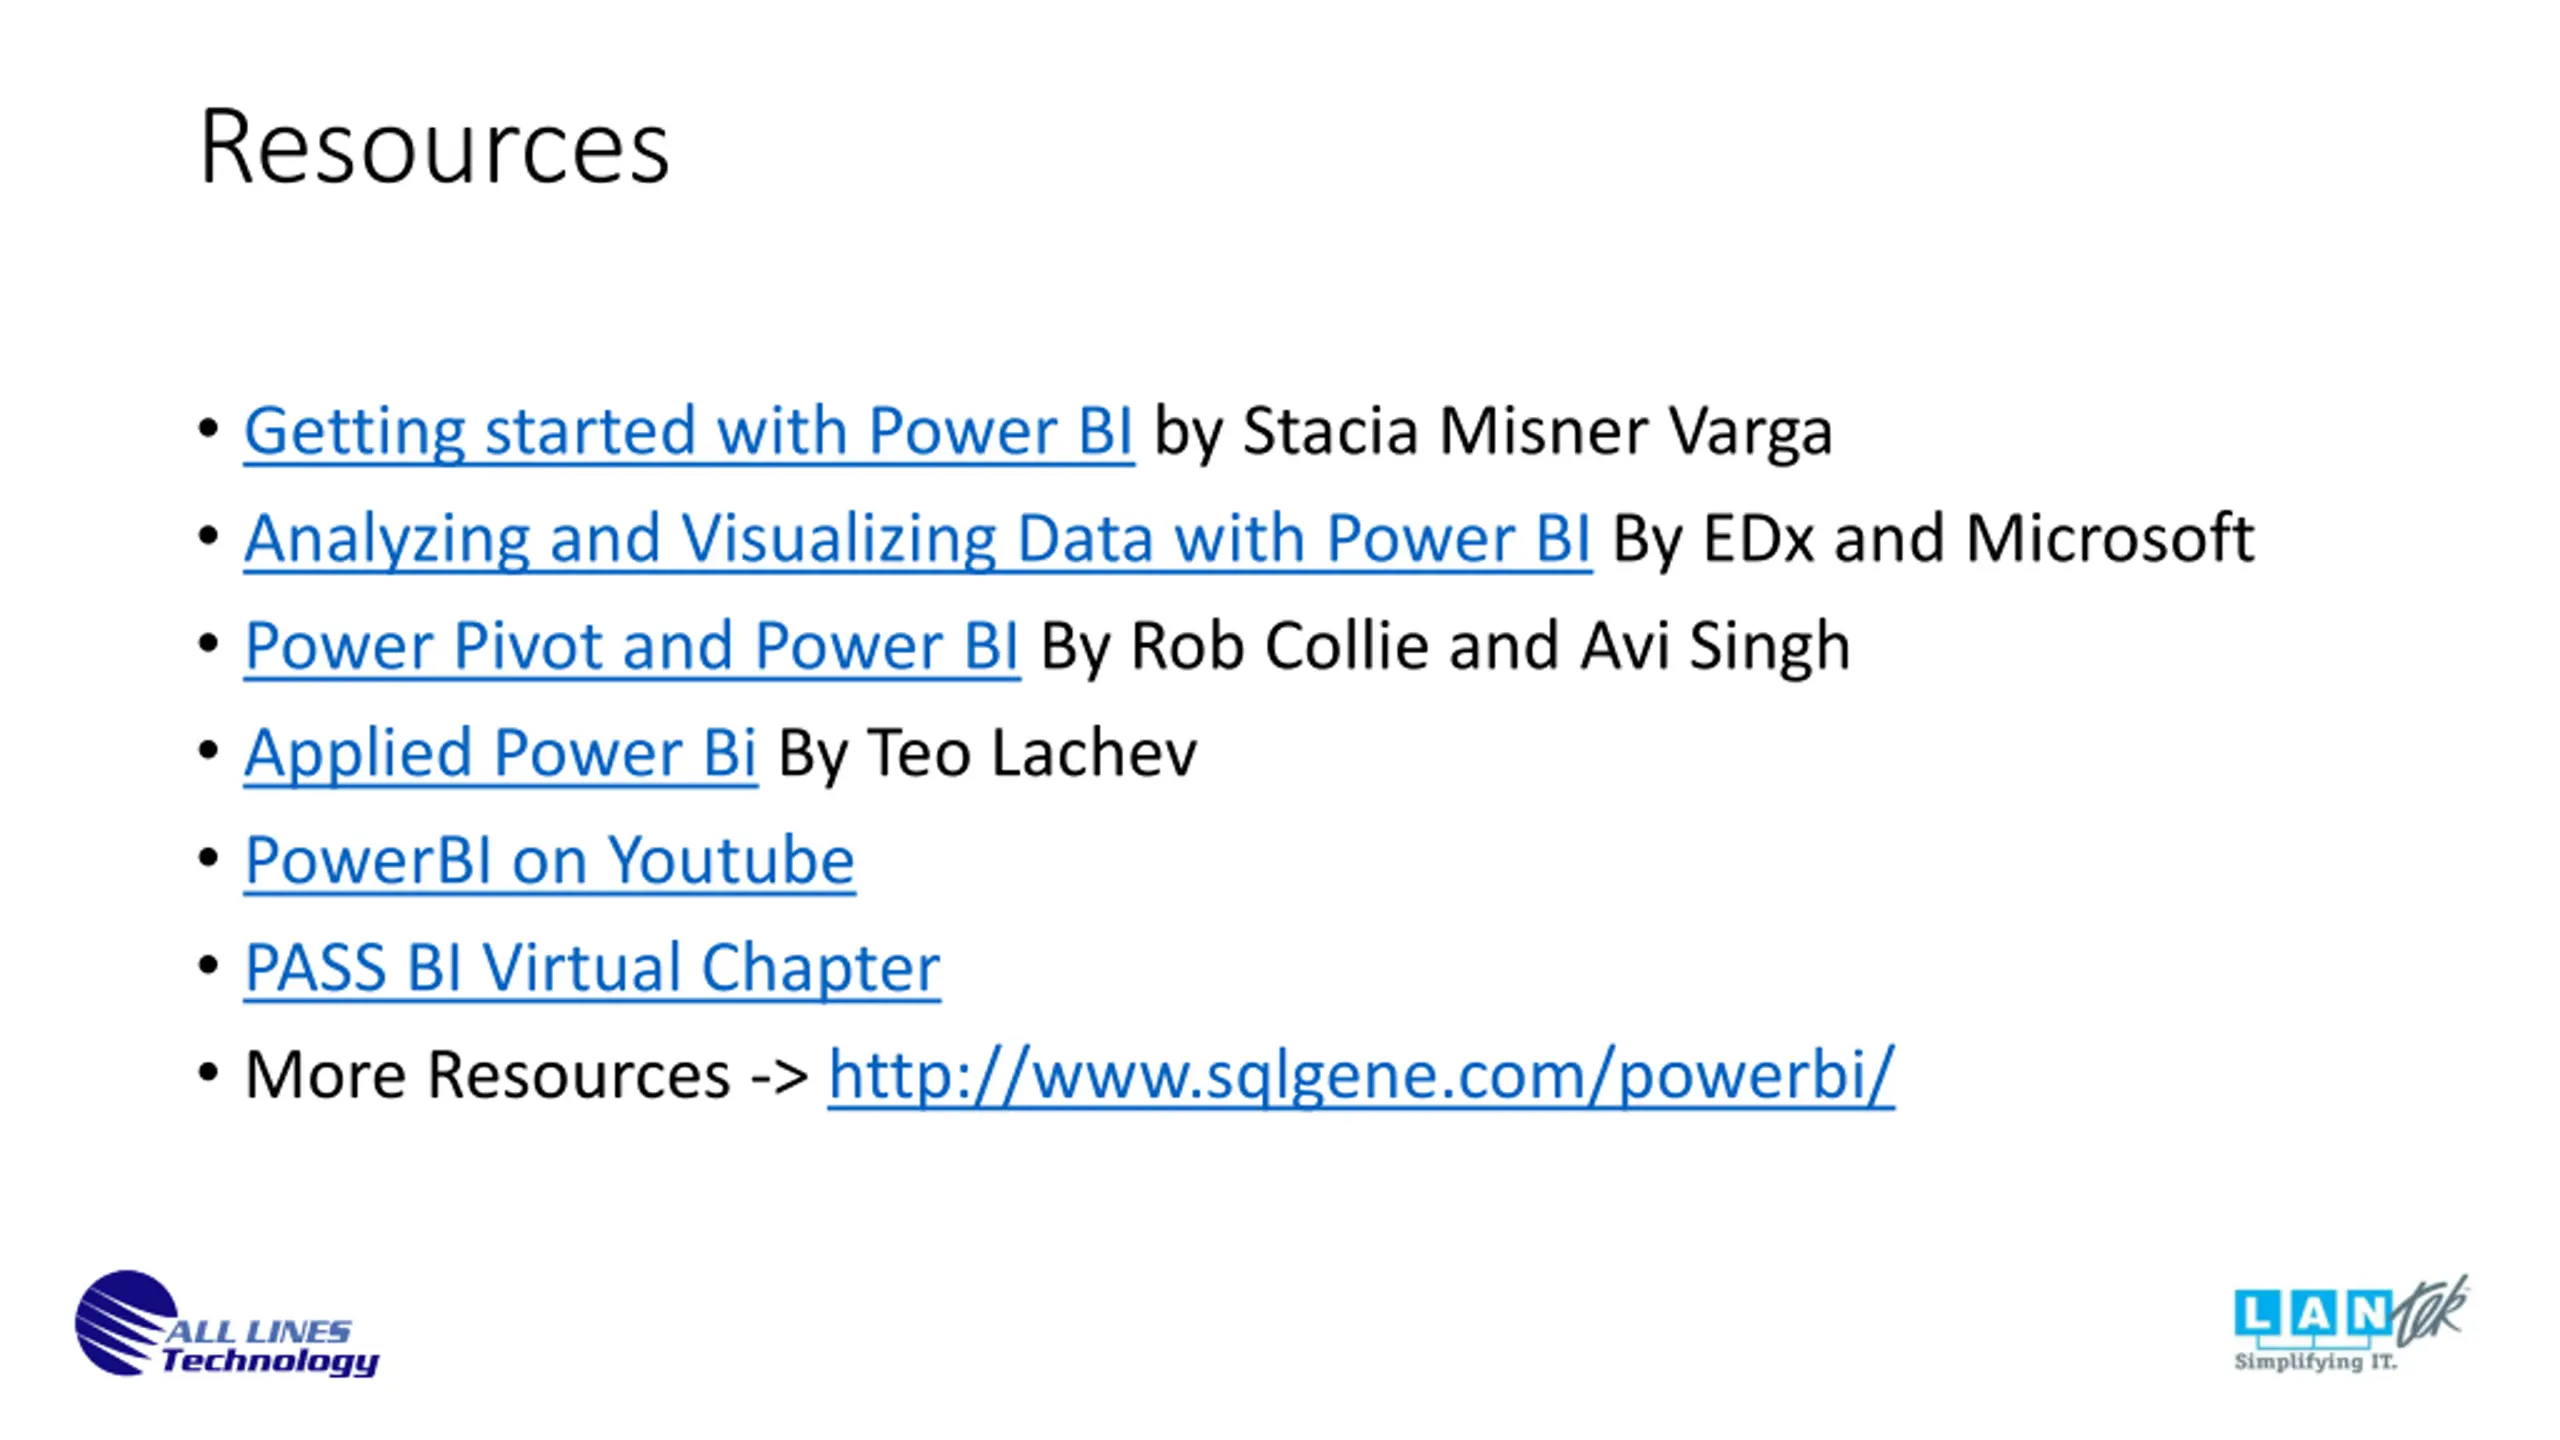Click the author text Stacia Misner Varga
The width and height of the screenshot is (2560, 1440).
(1537, 432)
